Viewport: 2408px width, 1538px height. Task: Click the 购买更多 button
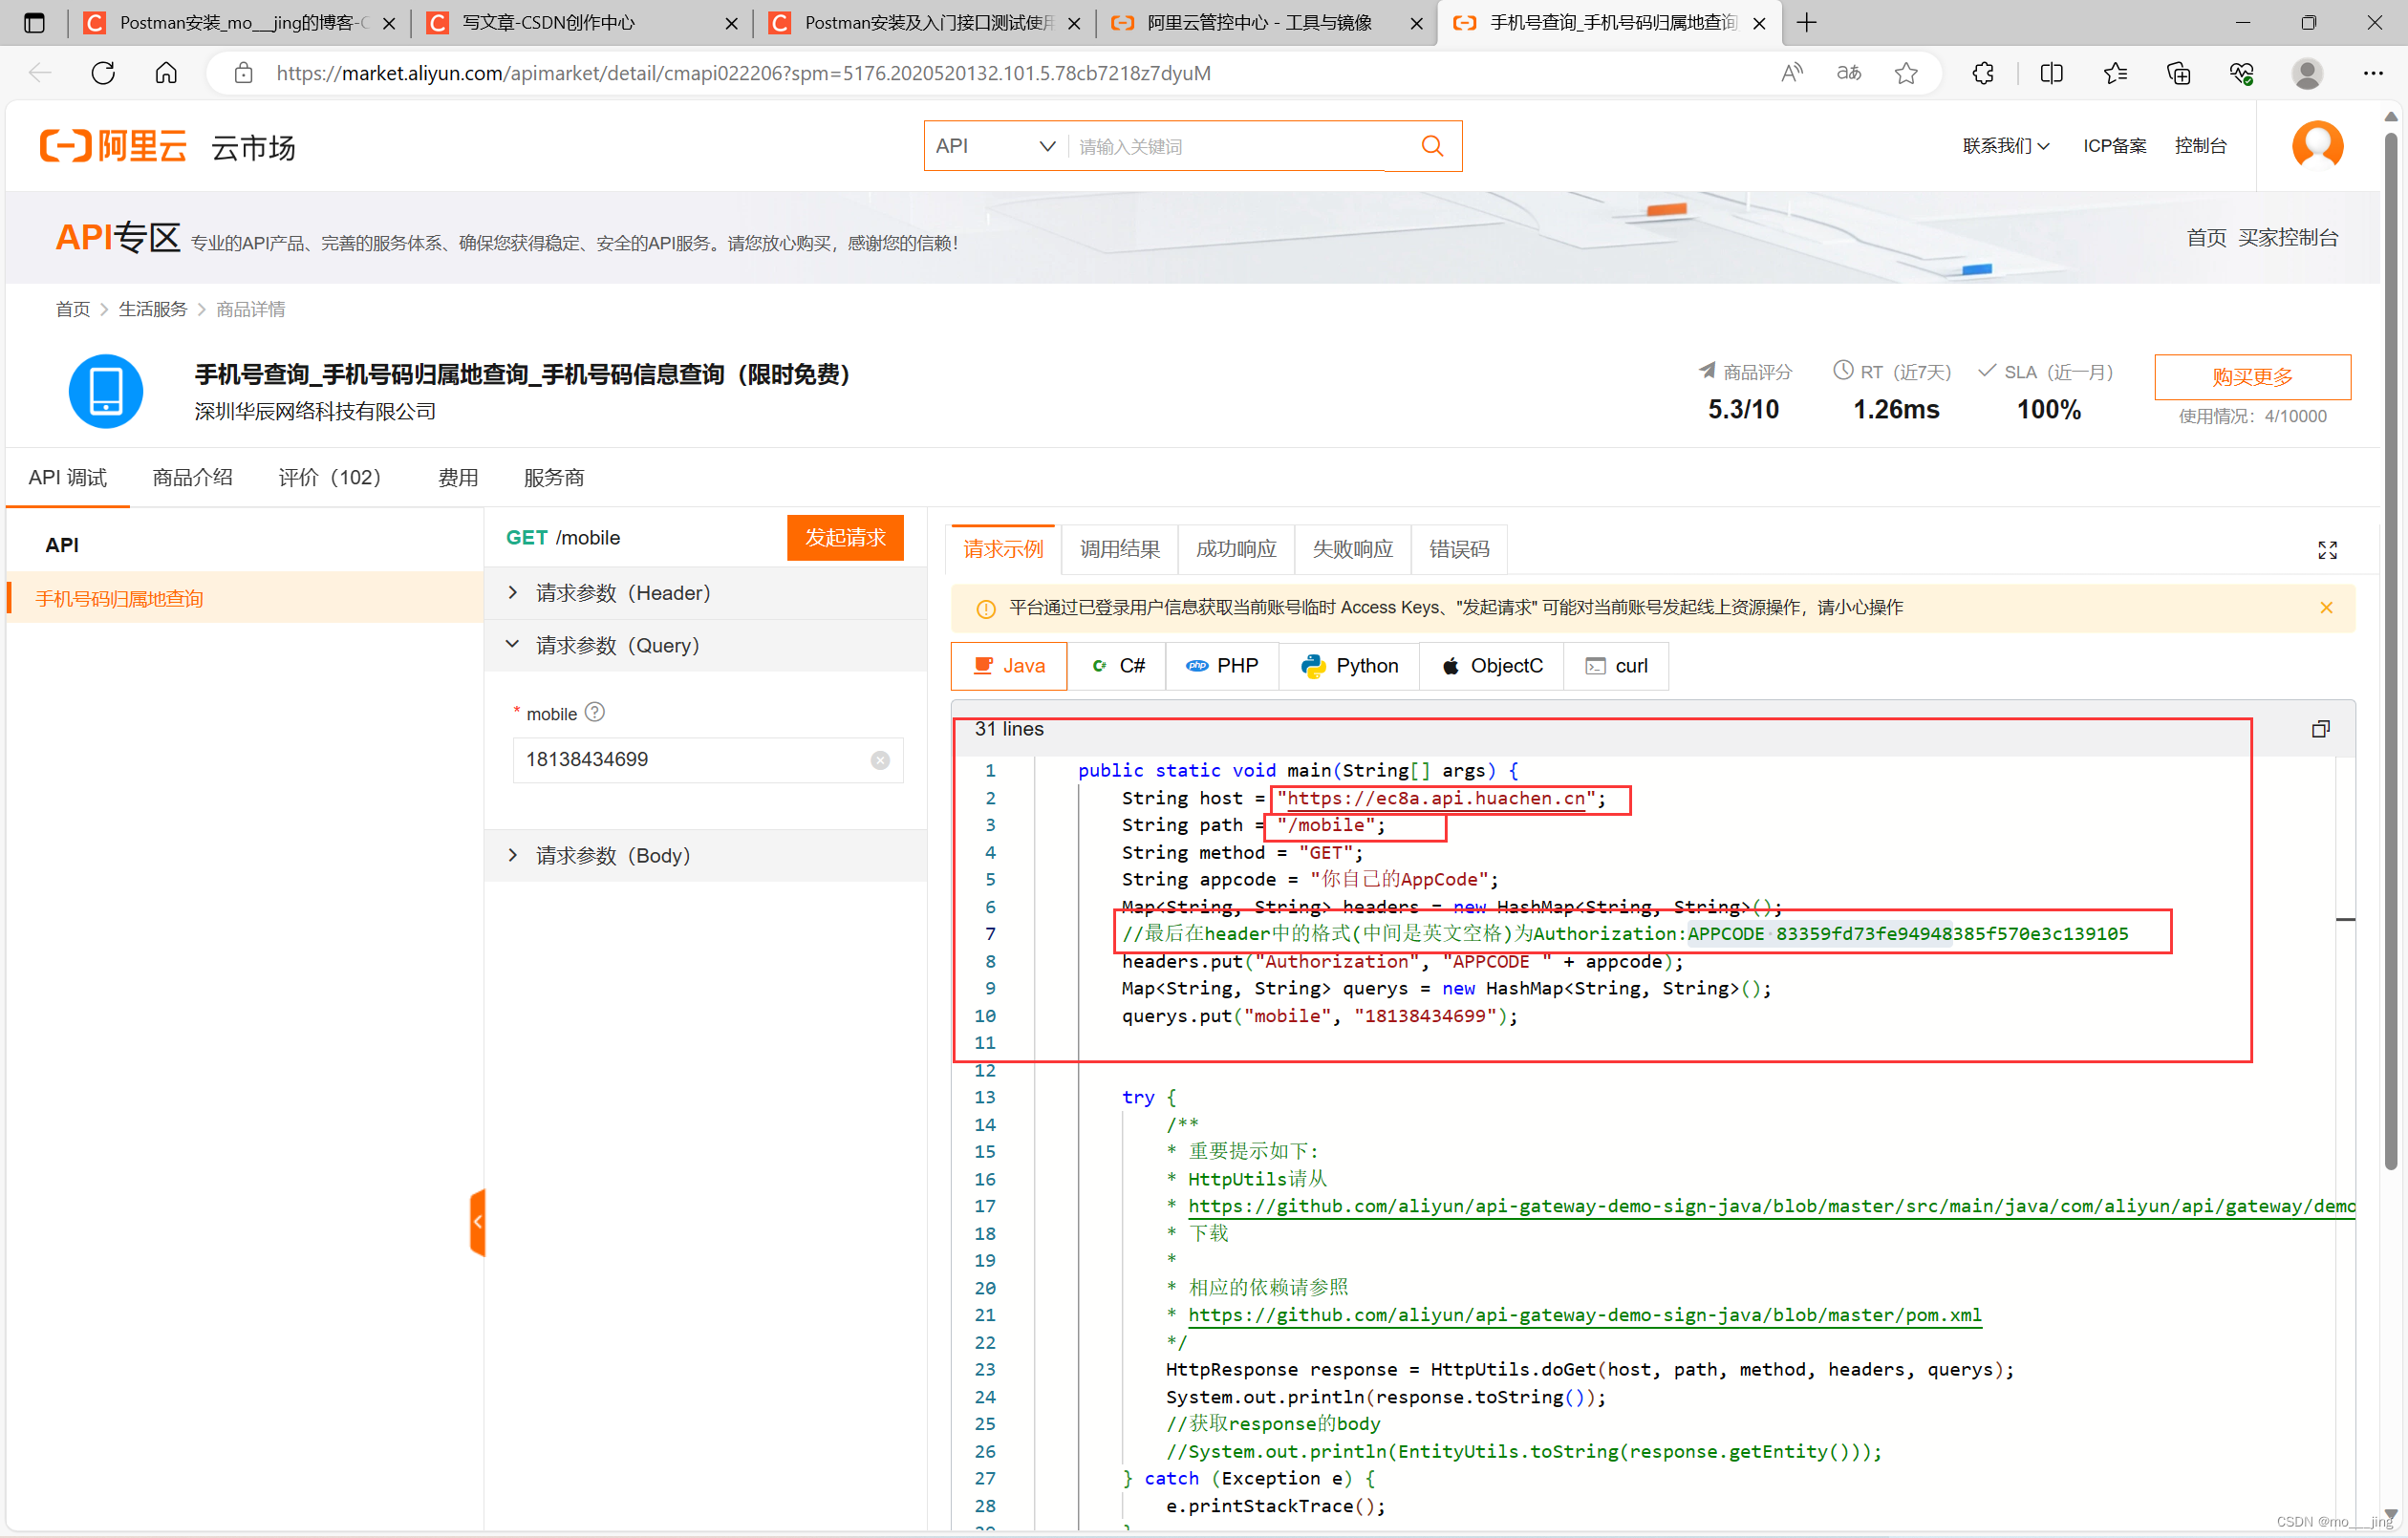[x=2251, y=377]
